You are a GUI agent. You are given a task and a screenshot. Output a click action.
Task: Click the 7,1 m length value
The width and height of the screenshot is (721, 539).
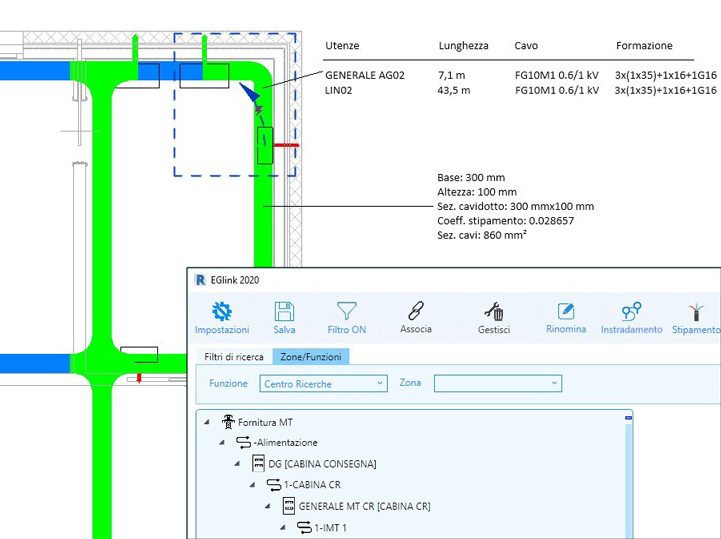[451, 75]
